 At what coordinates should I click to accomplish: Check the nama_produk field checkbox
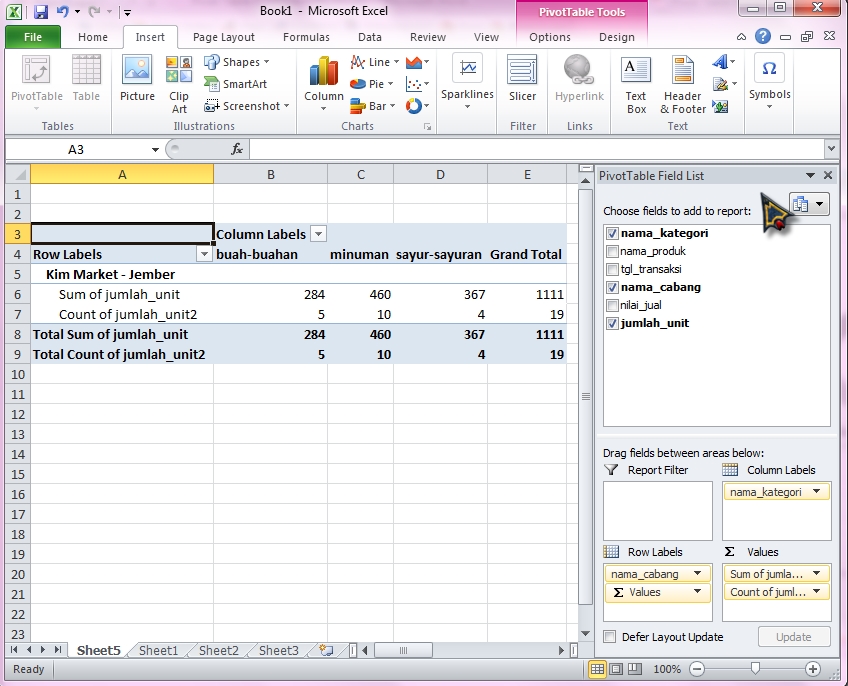click(613, 251)
